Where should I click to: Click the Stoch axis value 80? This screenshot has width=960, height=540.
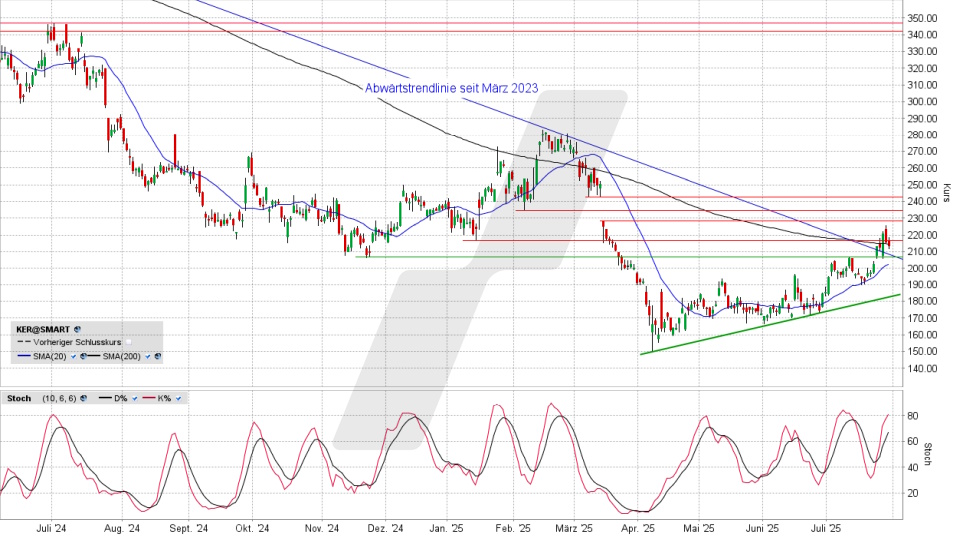coord(913,416)
